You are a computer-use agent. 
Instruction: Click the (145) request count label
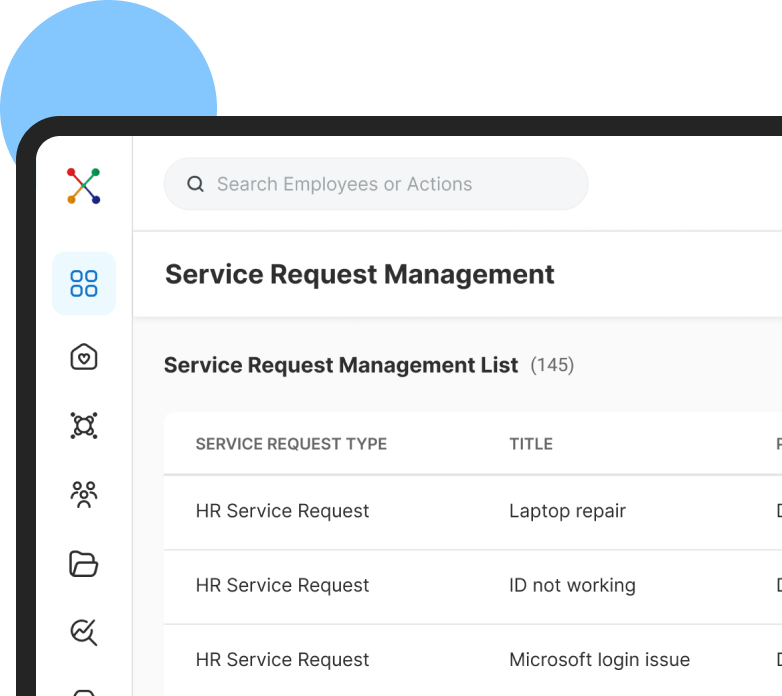coord(552,365)
